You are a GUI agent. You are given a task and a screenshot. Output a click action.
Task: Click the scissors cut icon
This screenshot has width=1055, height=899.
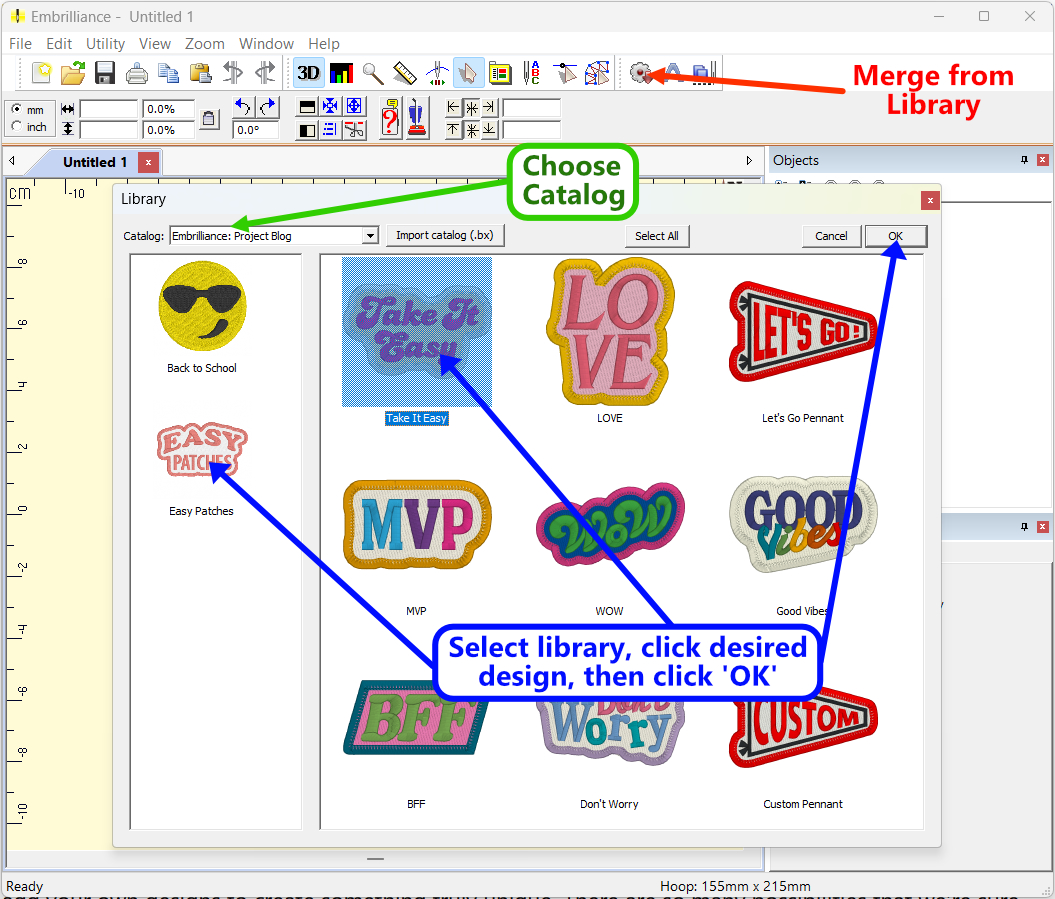[354, 129]
